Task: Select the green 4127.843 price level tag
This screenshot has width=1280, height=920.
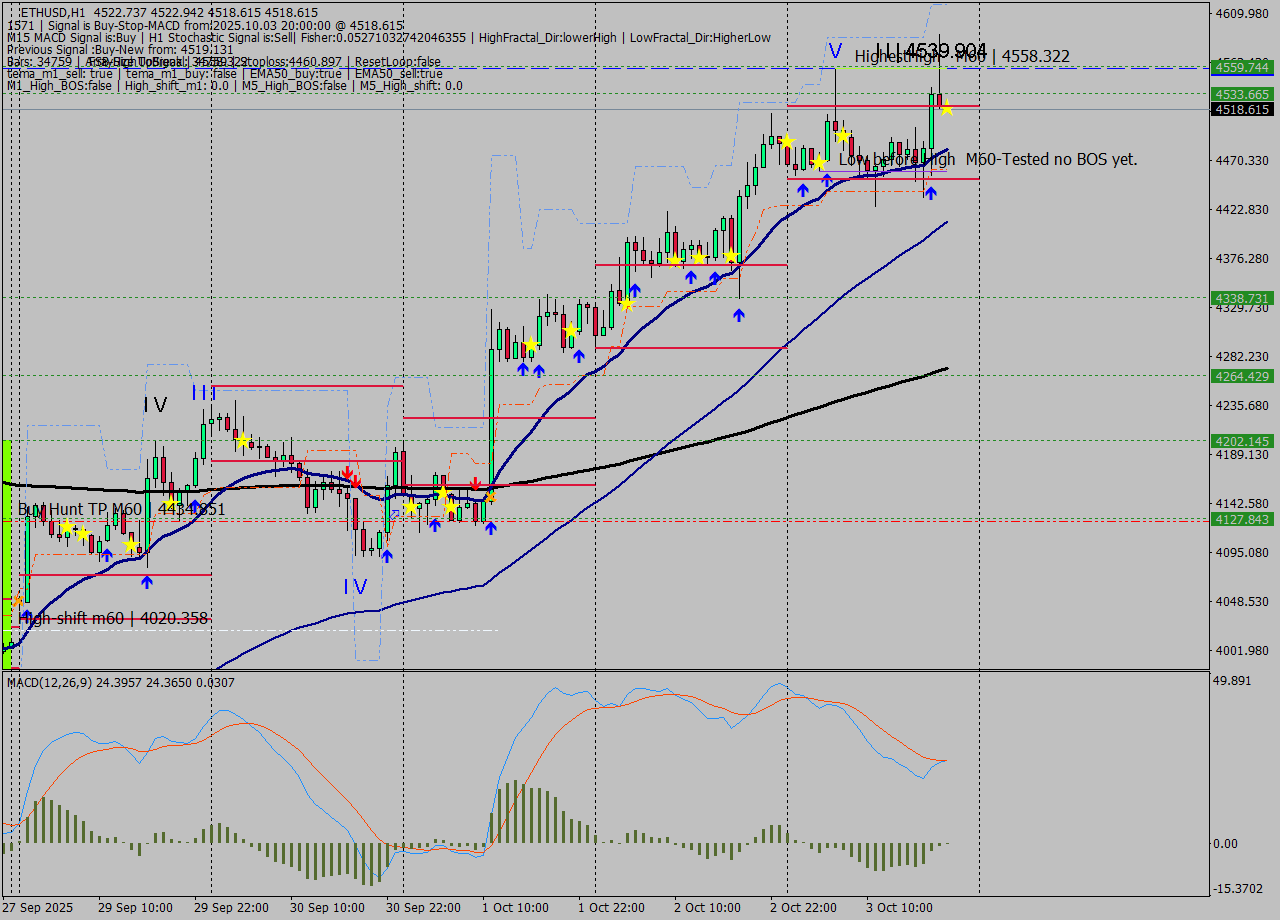Action: click(x=1241, y=519)
